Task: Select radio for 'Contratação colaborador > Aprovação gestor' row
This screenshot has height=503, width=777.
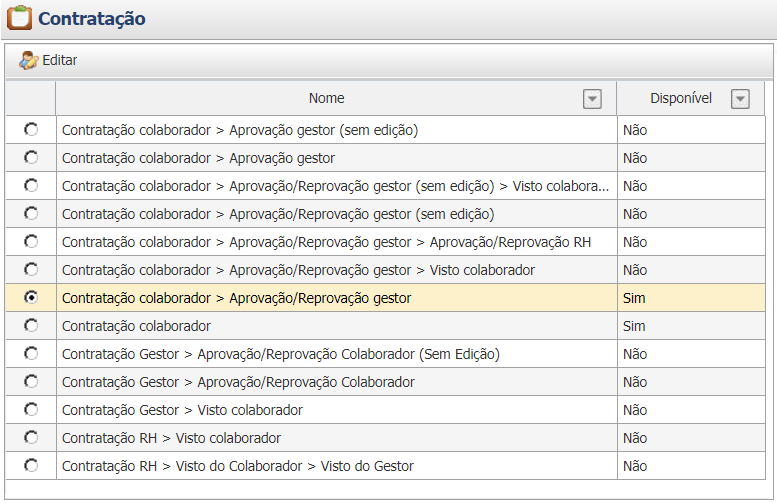Action: point(31,157)
